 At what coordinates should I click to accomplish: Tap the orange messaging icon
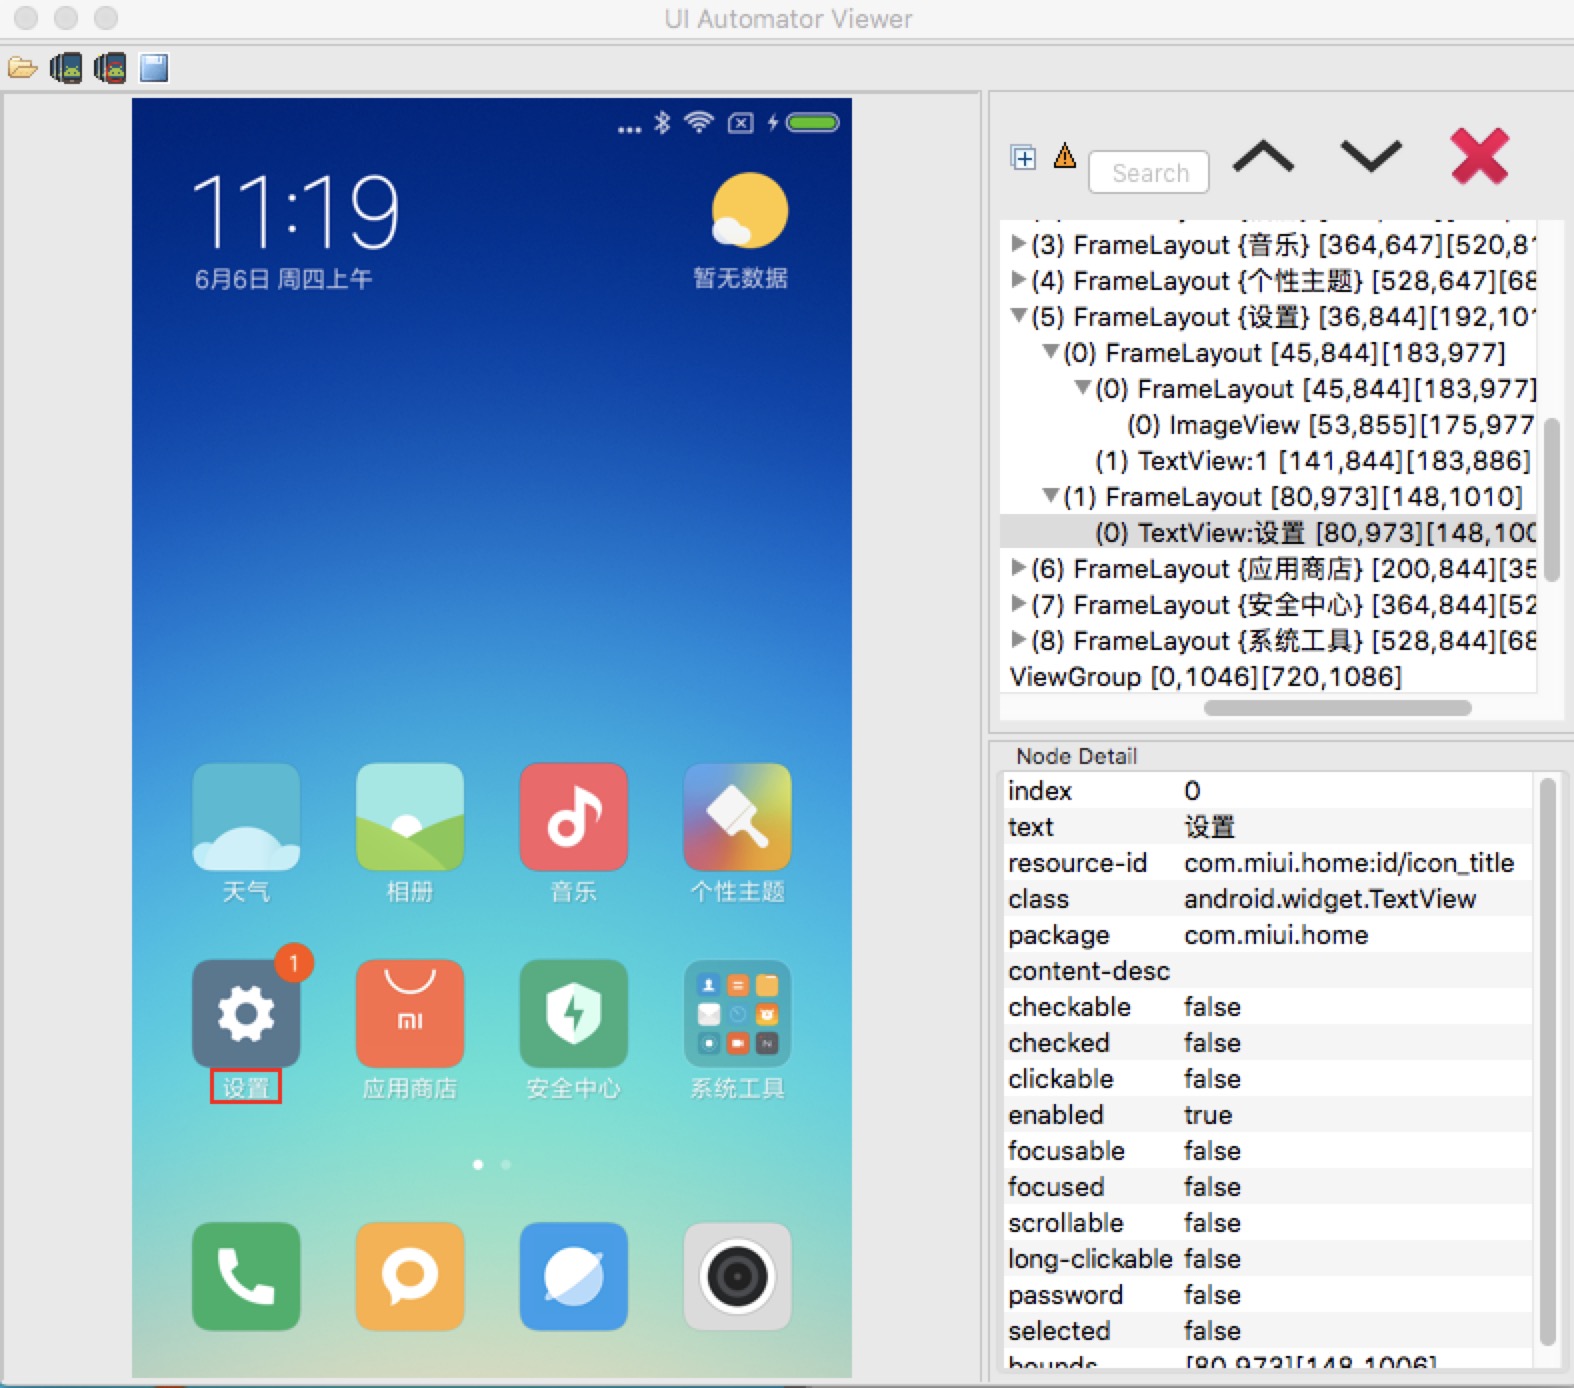point(410,1276)
